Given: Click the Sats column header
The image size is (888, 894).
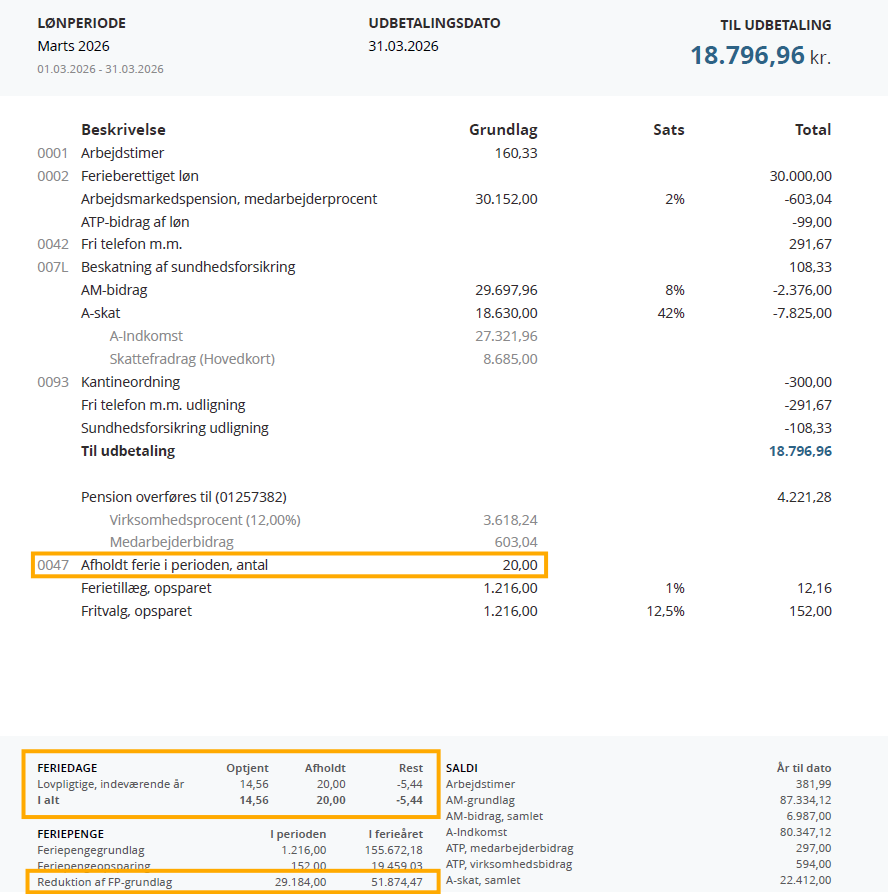Looking at the screenshot, I should point(668,130).
